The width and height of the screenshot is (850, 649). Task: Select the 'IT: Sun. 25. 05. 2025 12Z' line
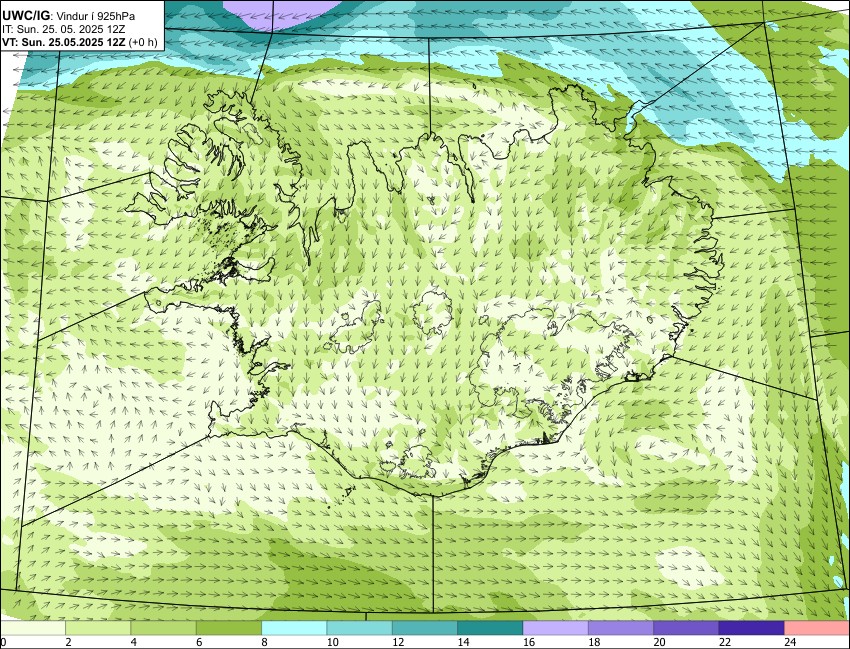65,29
